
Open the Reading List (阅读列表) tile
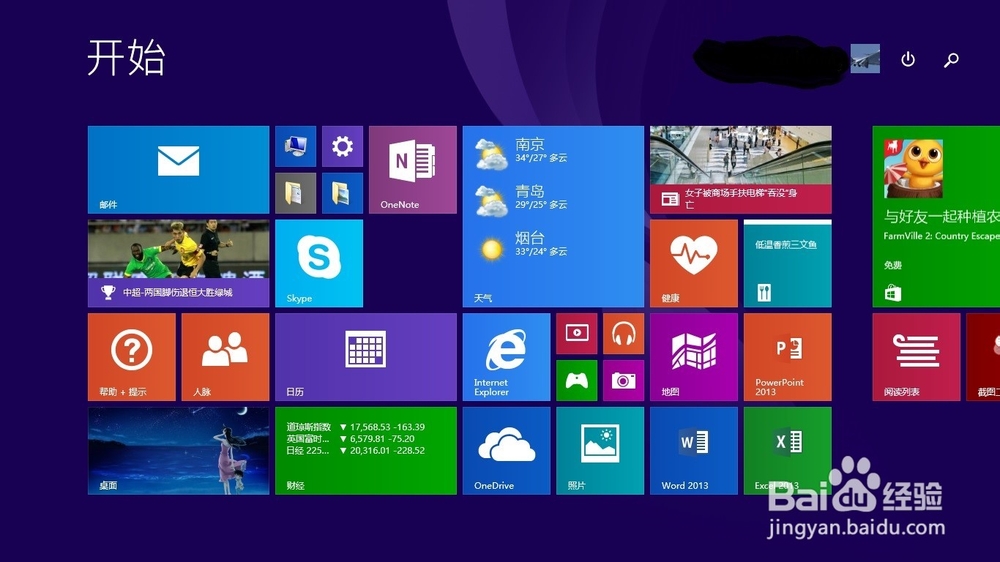tap(916, 357)
